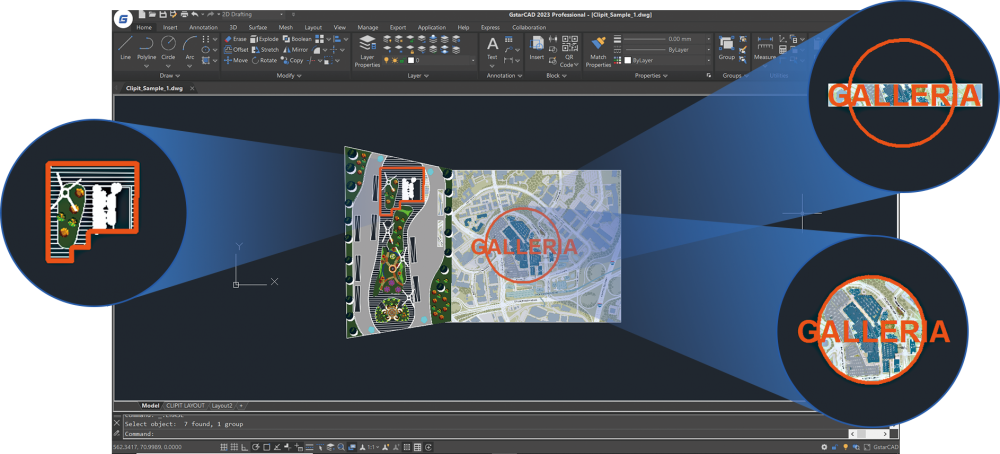Click settings gear in status bar
The width and height of the screenshot is (1000, 454).
tap(825, 448)
